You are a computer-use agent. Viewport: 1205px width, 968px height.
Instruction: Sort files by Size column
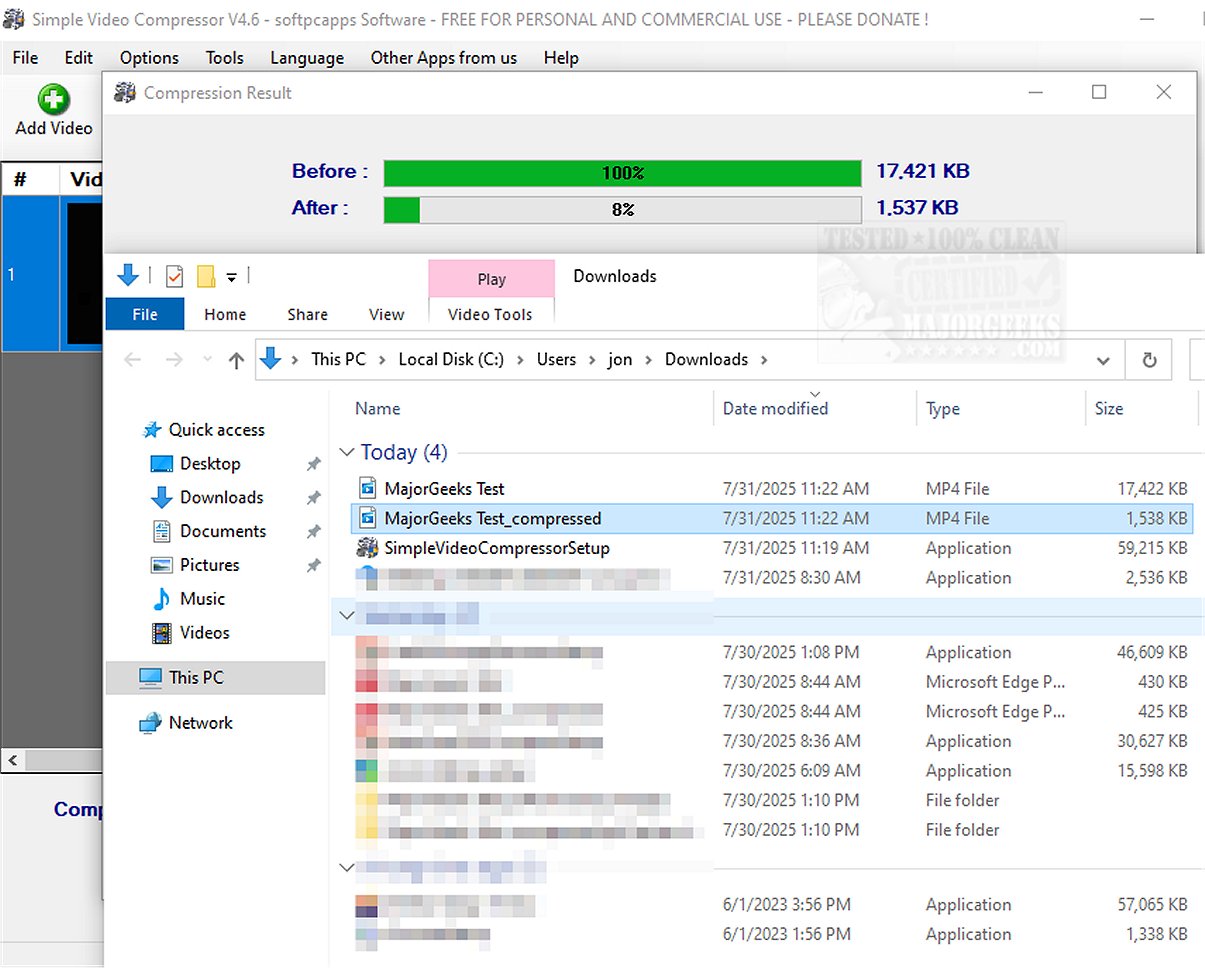tap(1108, 408)
